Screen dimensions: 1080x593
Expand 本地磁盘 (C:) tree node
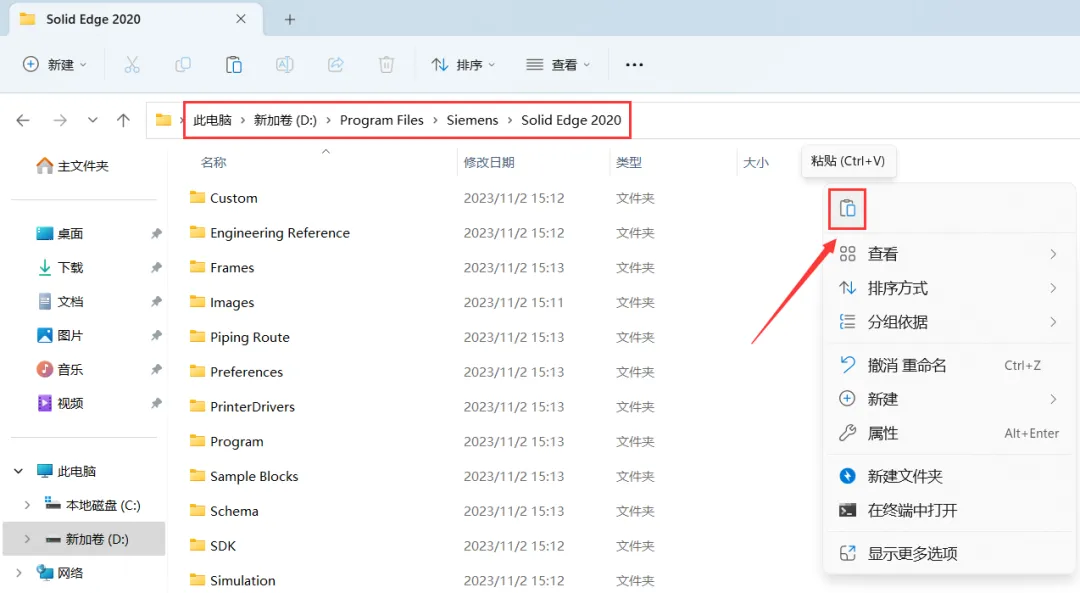click(27, 505)
